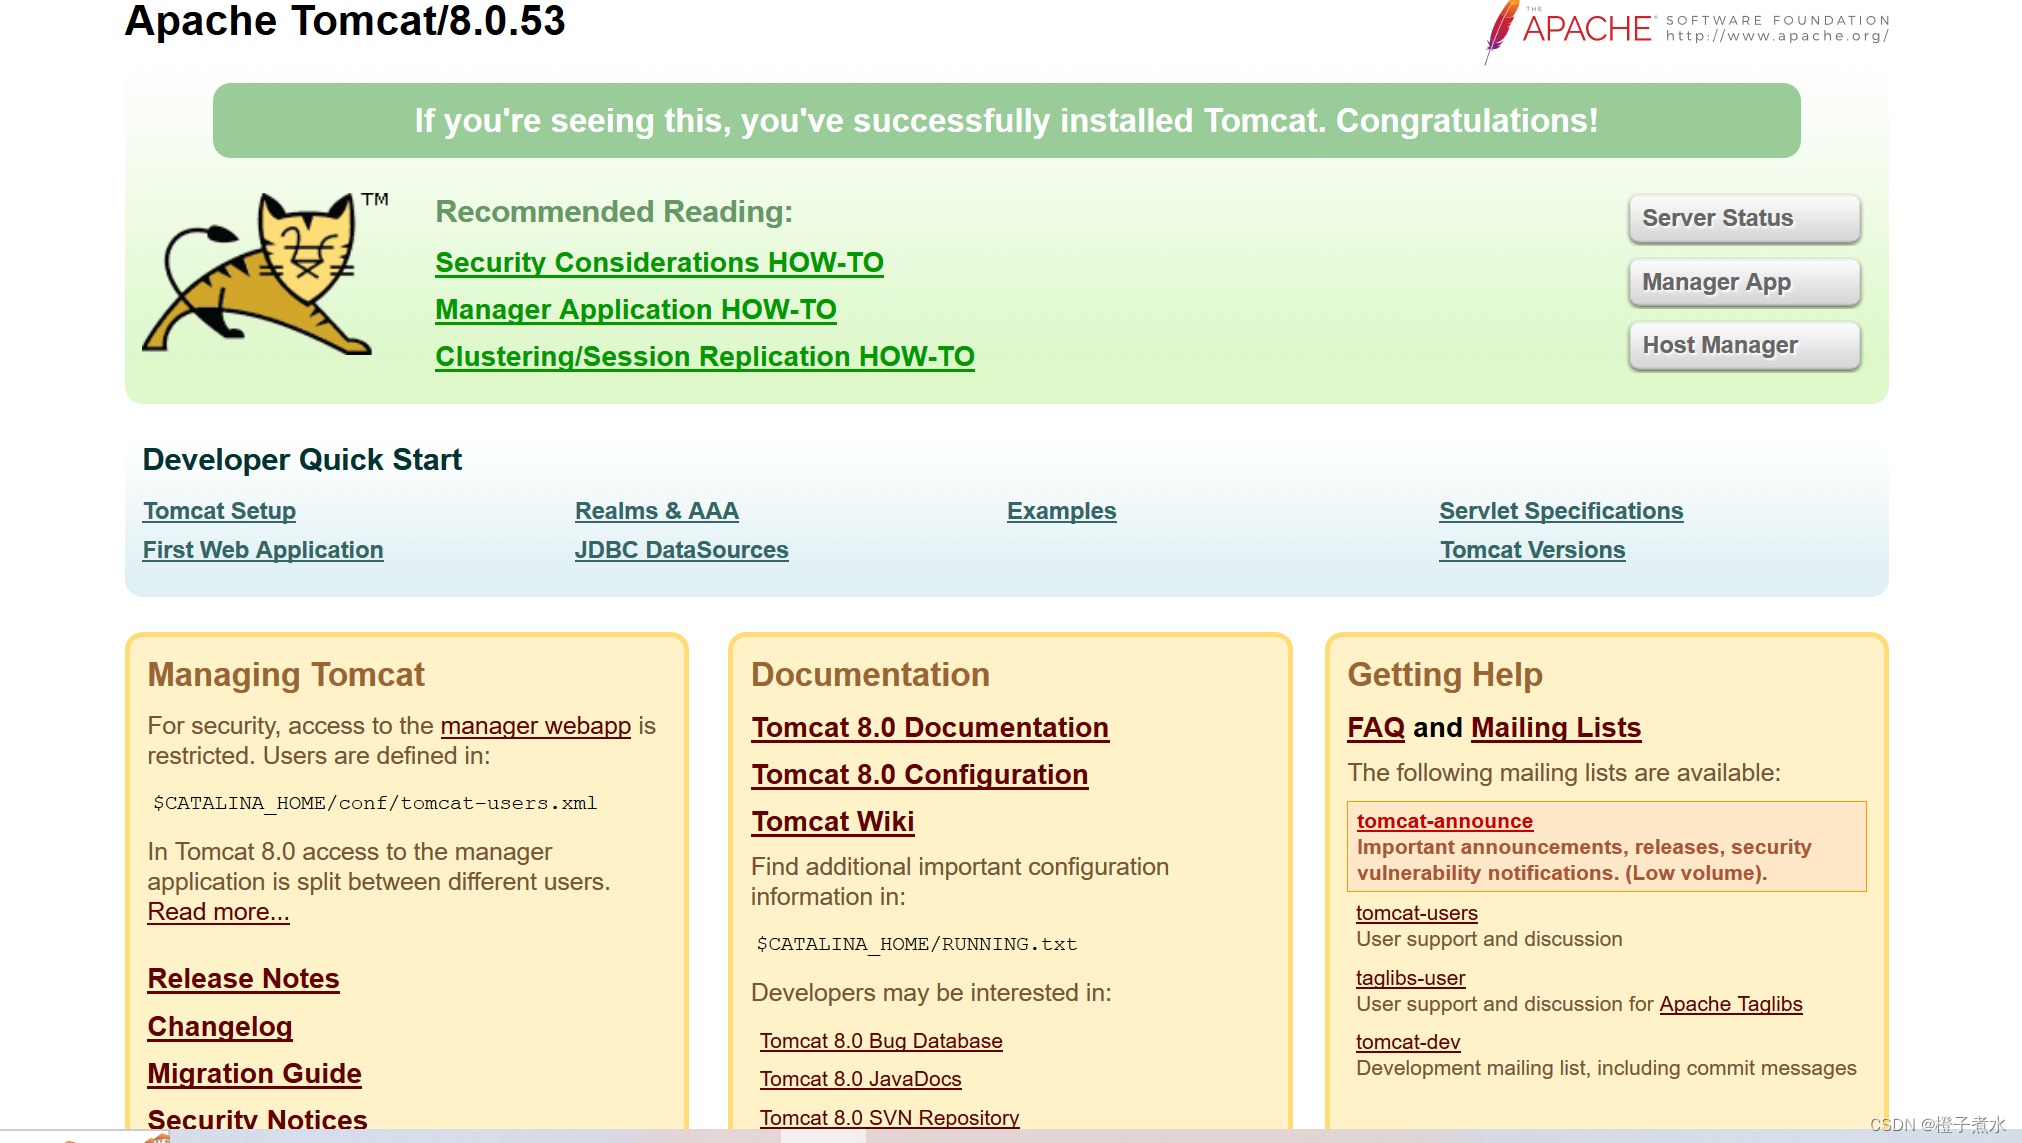Go to Tomcat Setup quick start
This screenshot has height=1143, width=2022.
[x=219, y=511]
